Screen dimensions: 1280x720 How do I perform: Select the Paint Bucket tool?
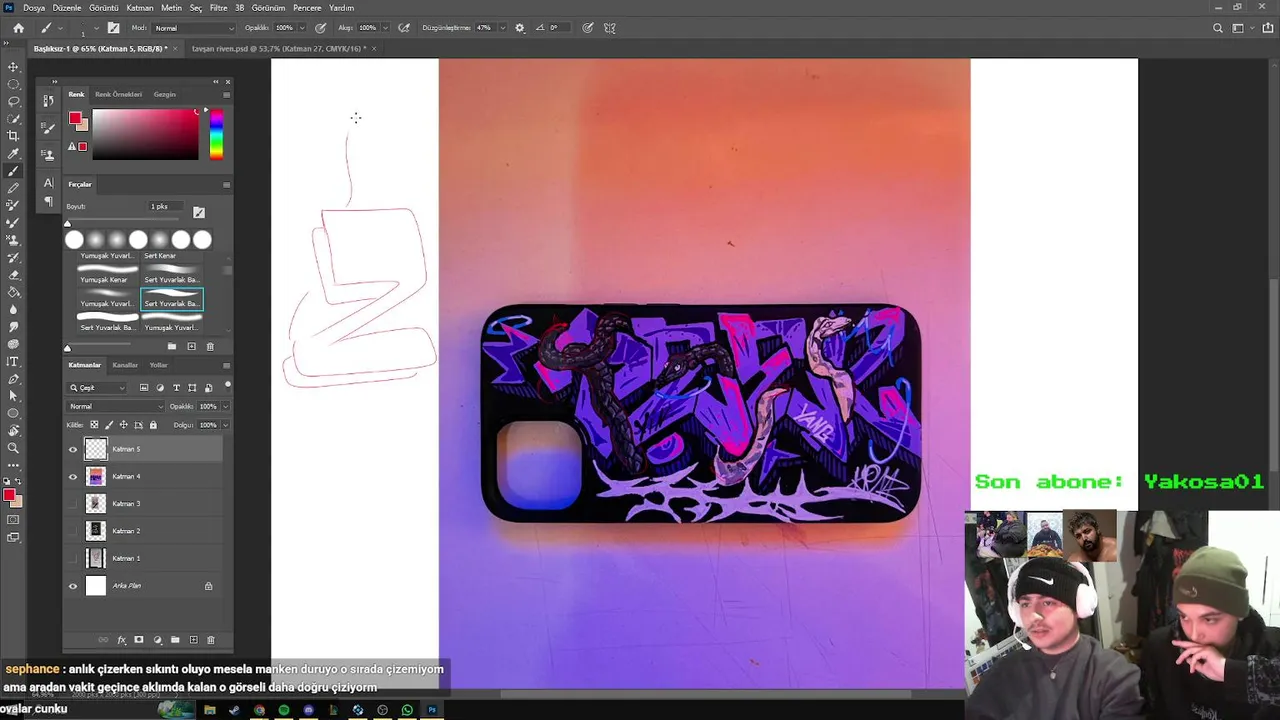(x=13, y=292)
